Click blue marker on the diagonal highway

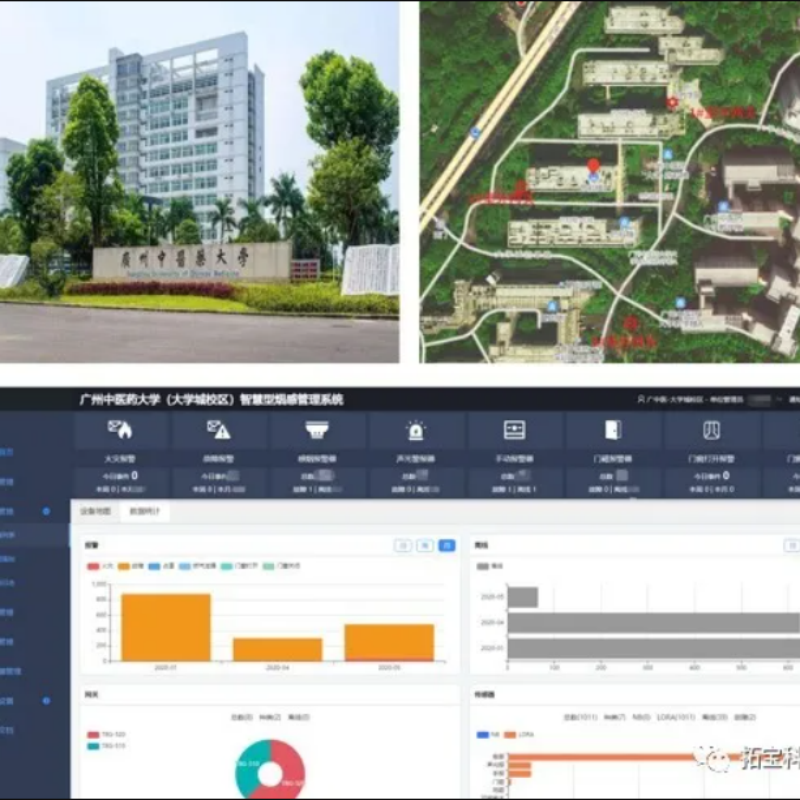coord(475,133)
